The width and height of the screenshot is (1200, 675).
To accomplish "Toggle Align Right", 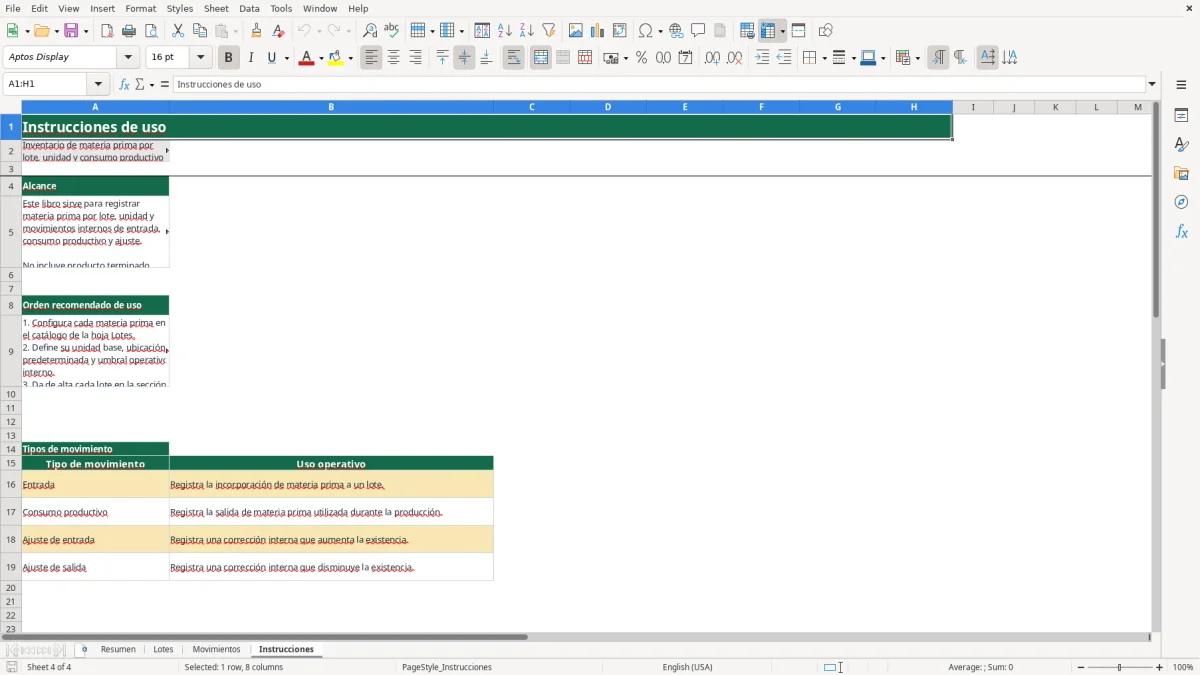I will pos(416,58).
